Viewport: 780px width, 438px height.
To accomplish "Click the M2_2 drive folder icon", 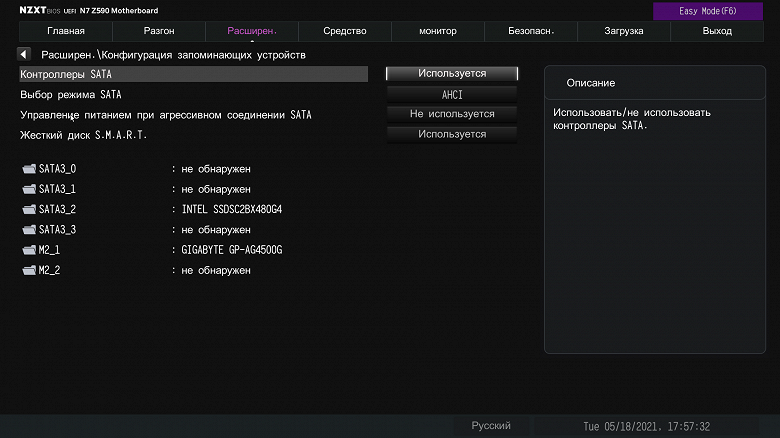I will coord(28,271).
